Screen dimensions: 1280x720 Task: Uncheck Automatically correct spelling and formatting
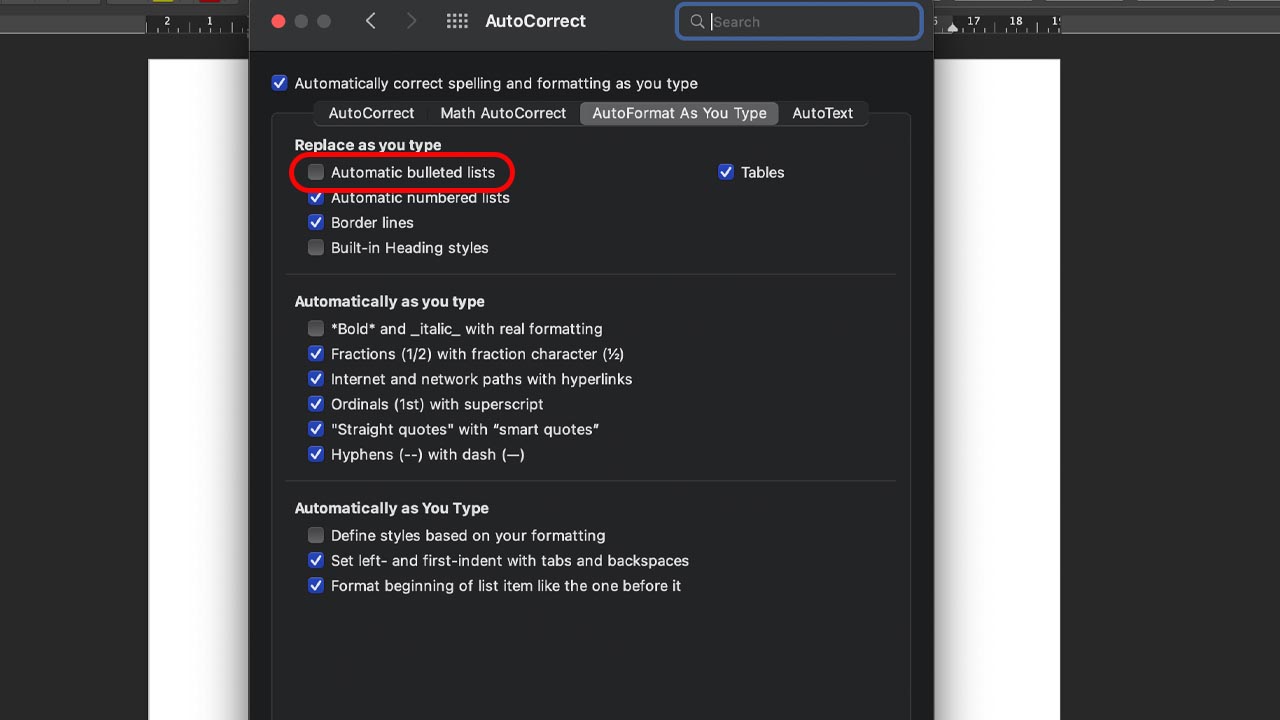(x=279, y=83)
